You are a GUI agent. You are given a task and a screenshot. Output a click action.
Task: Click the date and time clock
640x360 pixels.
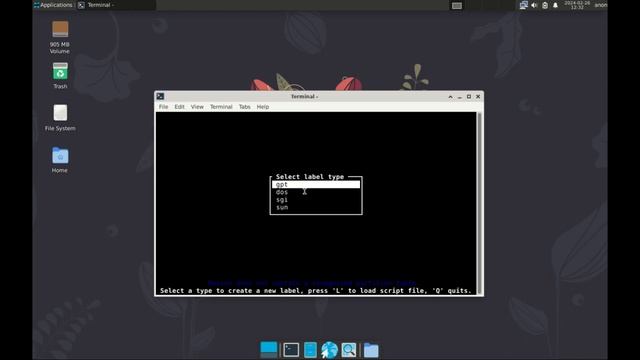(577, 5)
